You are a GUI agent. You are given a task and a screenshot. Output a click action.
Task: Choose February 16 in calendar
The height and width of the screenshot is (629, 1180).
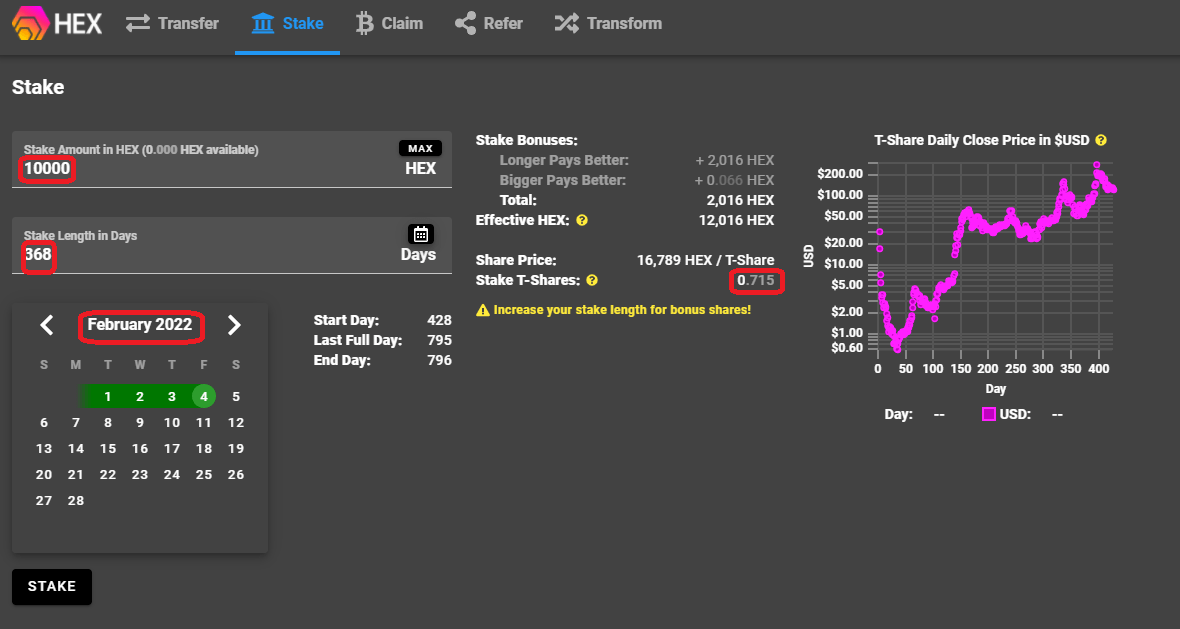140,448
